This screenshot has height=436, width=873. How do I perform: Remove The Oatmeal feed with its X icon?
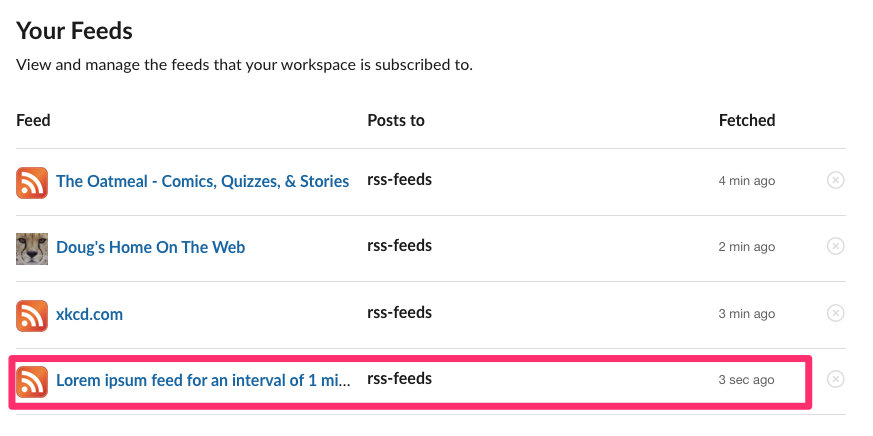pos(835,180)
